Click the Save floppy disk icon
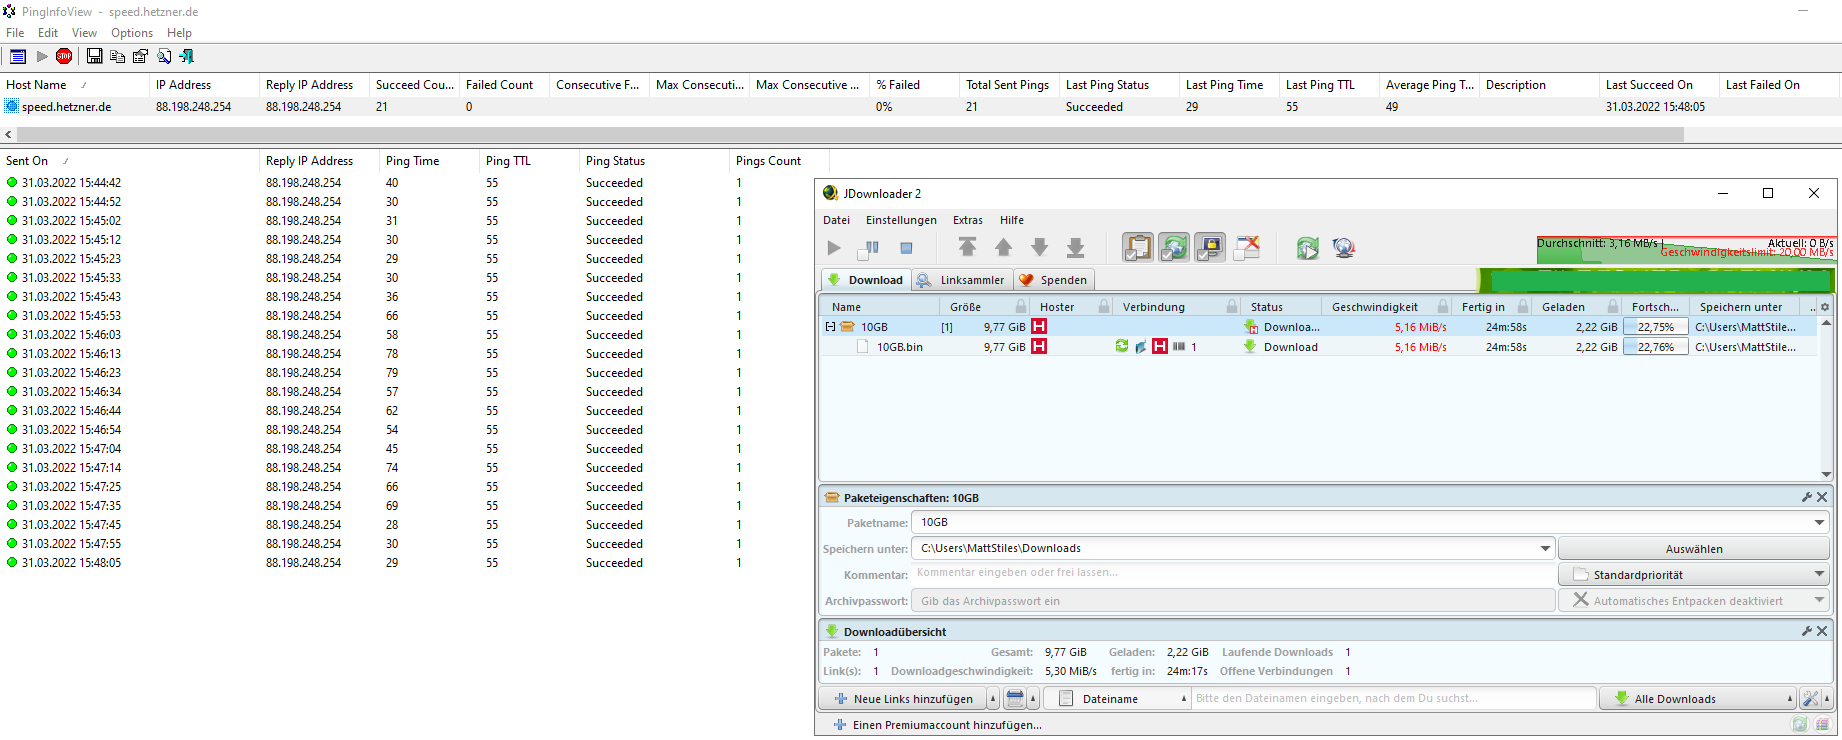 coord(94,56)
